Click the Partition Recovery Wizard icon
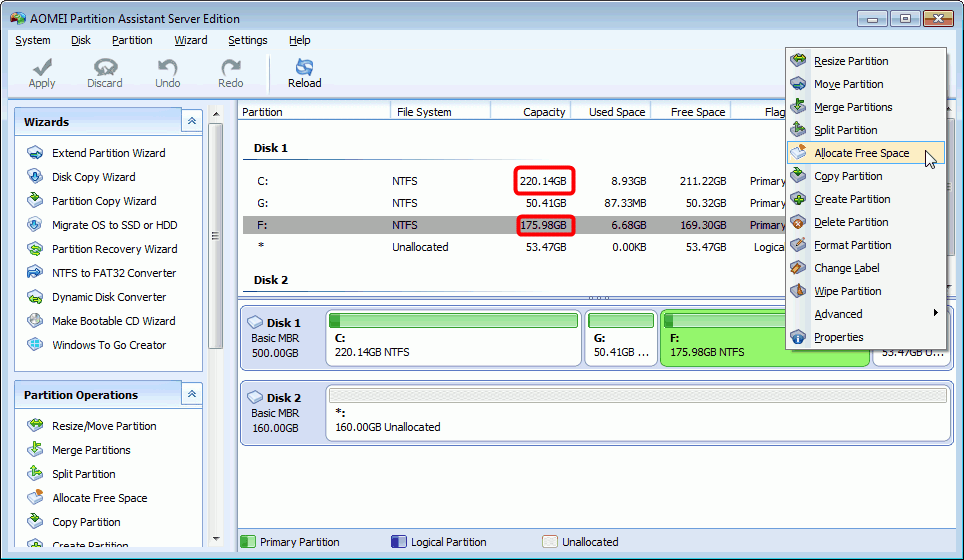Screen dimensions: 964x560 tap(35, 248)
